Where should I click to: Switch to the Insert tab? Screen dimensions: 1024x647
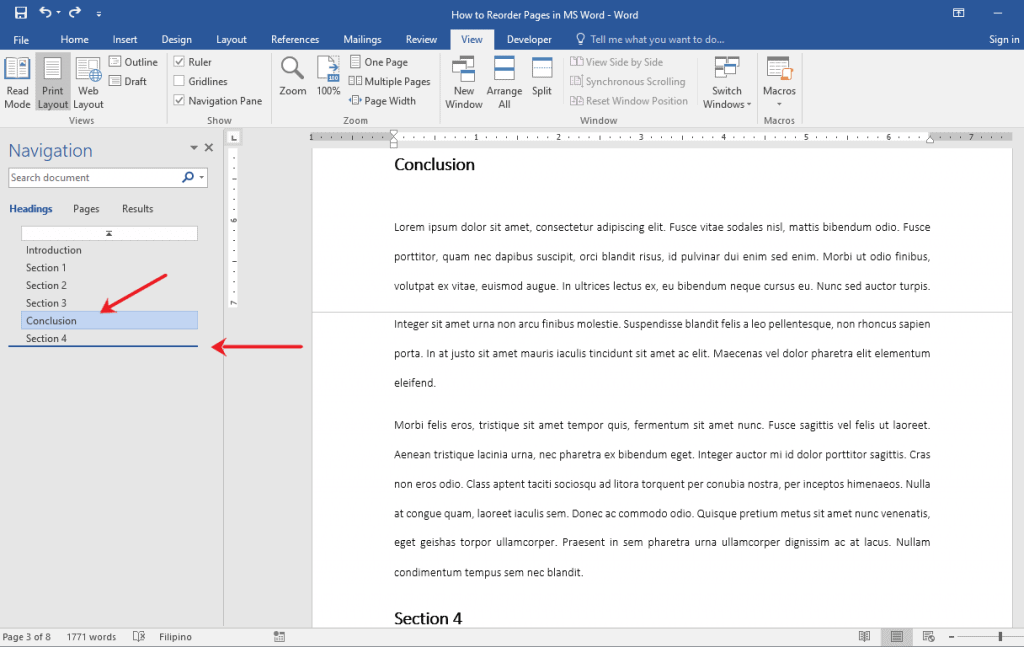tap(125, 39)
